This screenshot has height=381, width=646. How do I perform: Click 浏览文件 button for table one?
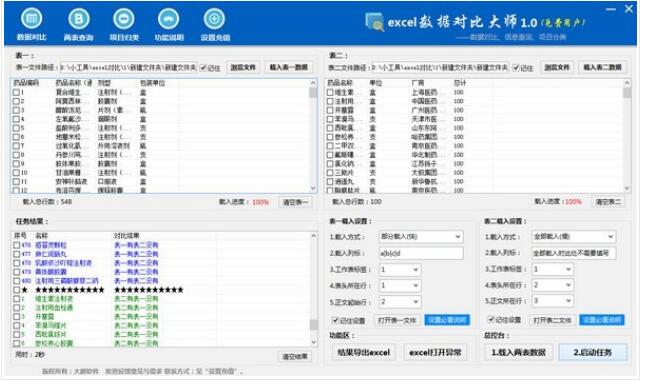(x=243, y=67)
